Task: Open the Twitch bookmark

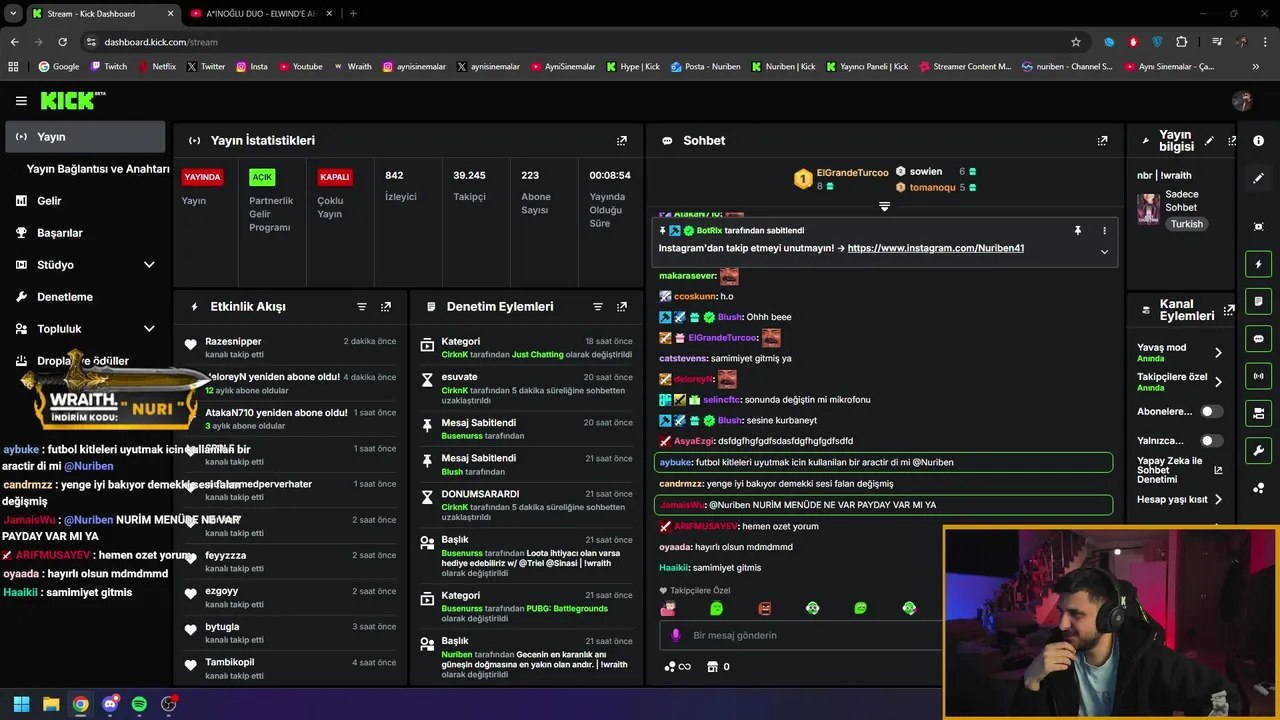Action: point(109,67)
